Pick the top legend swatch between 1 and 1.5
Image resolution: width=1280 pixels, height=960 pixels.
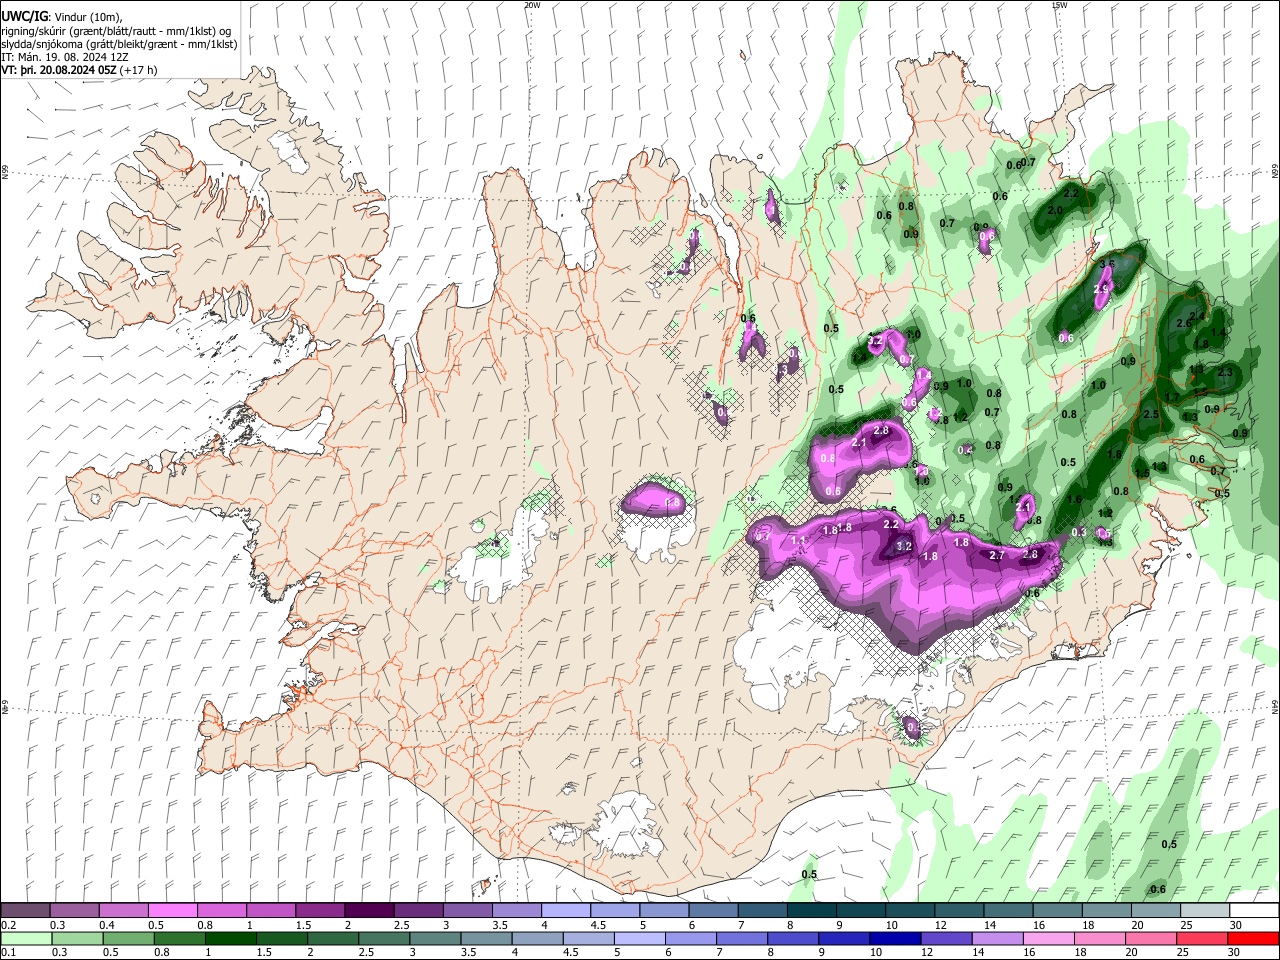coord(271,911)
